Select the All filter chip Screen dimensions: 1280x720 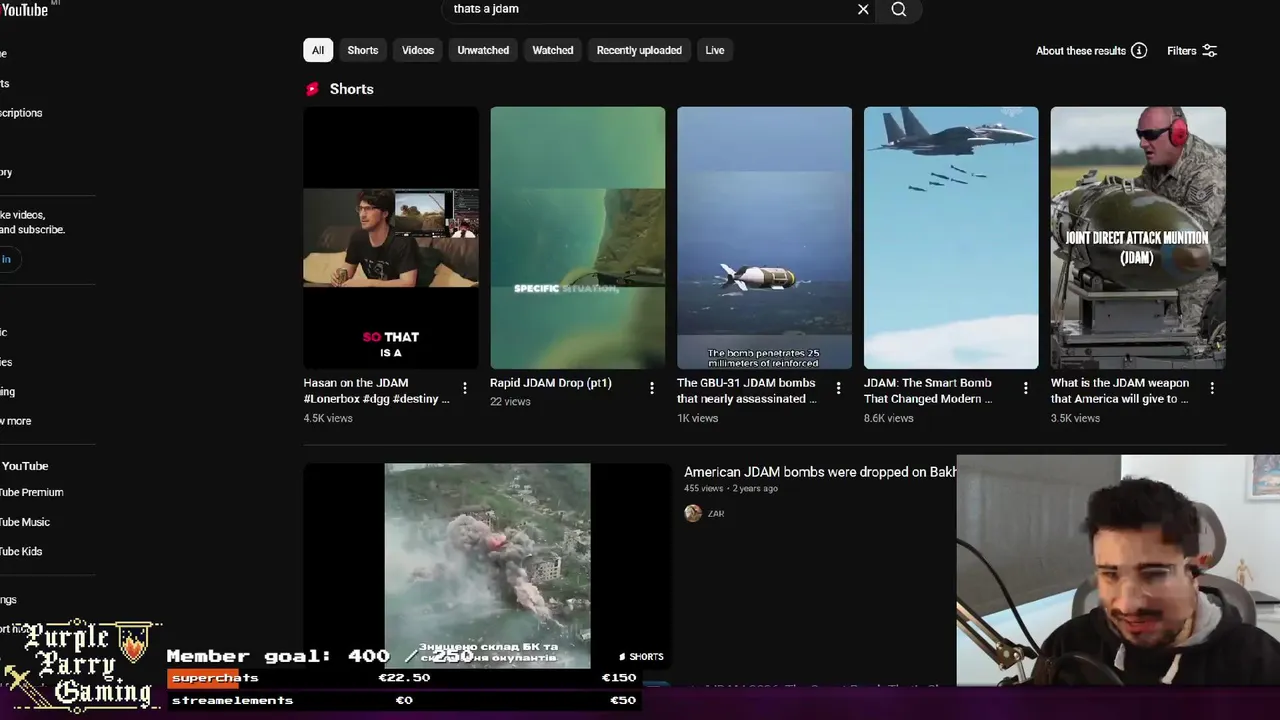click(318, 50)
